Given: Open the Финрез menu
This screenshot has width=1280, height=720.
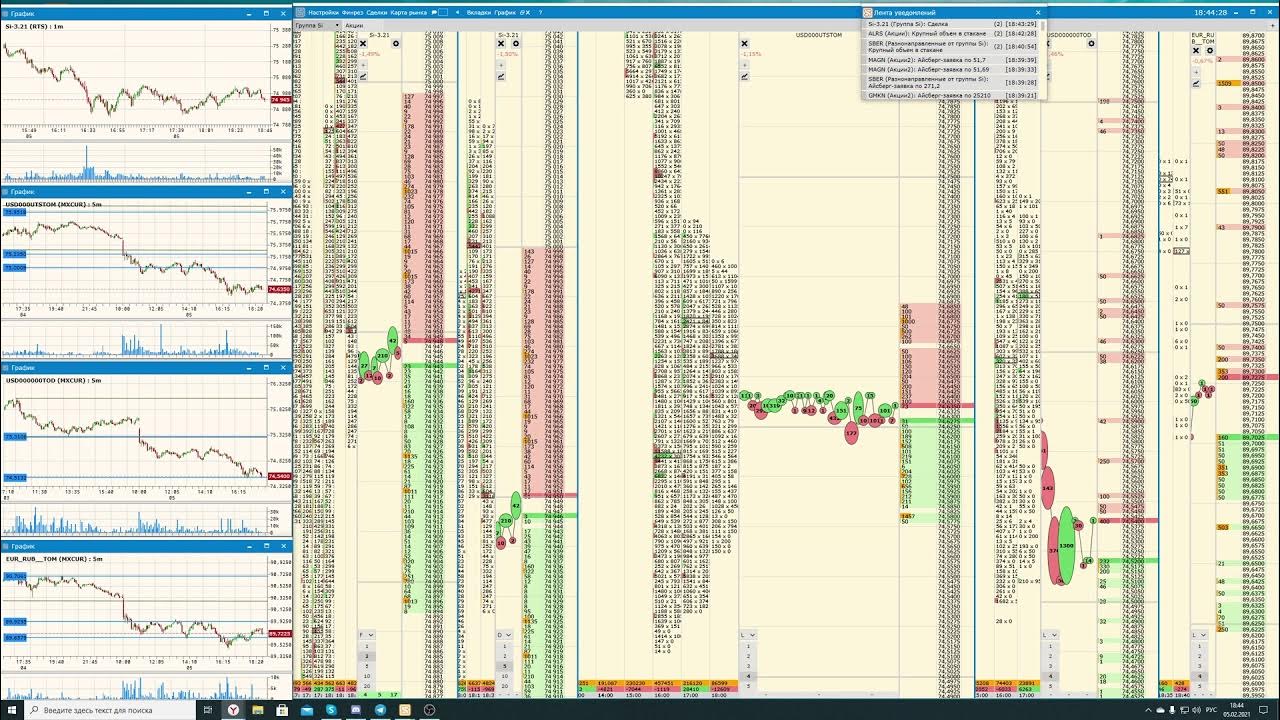Looking at the screenshot, I should point(352,12).
